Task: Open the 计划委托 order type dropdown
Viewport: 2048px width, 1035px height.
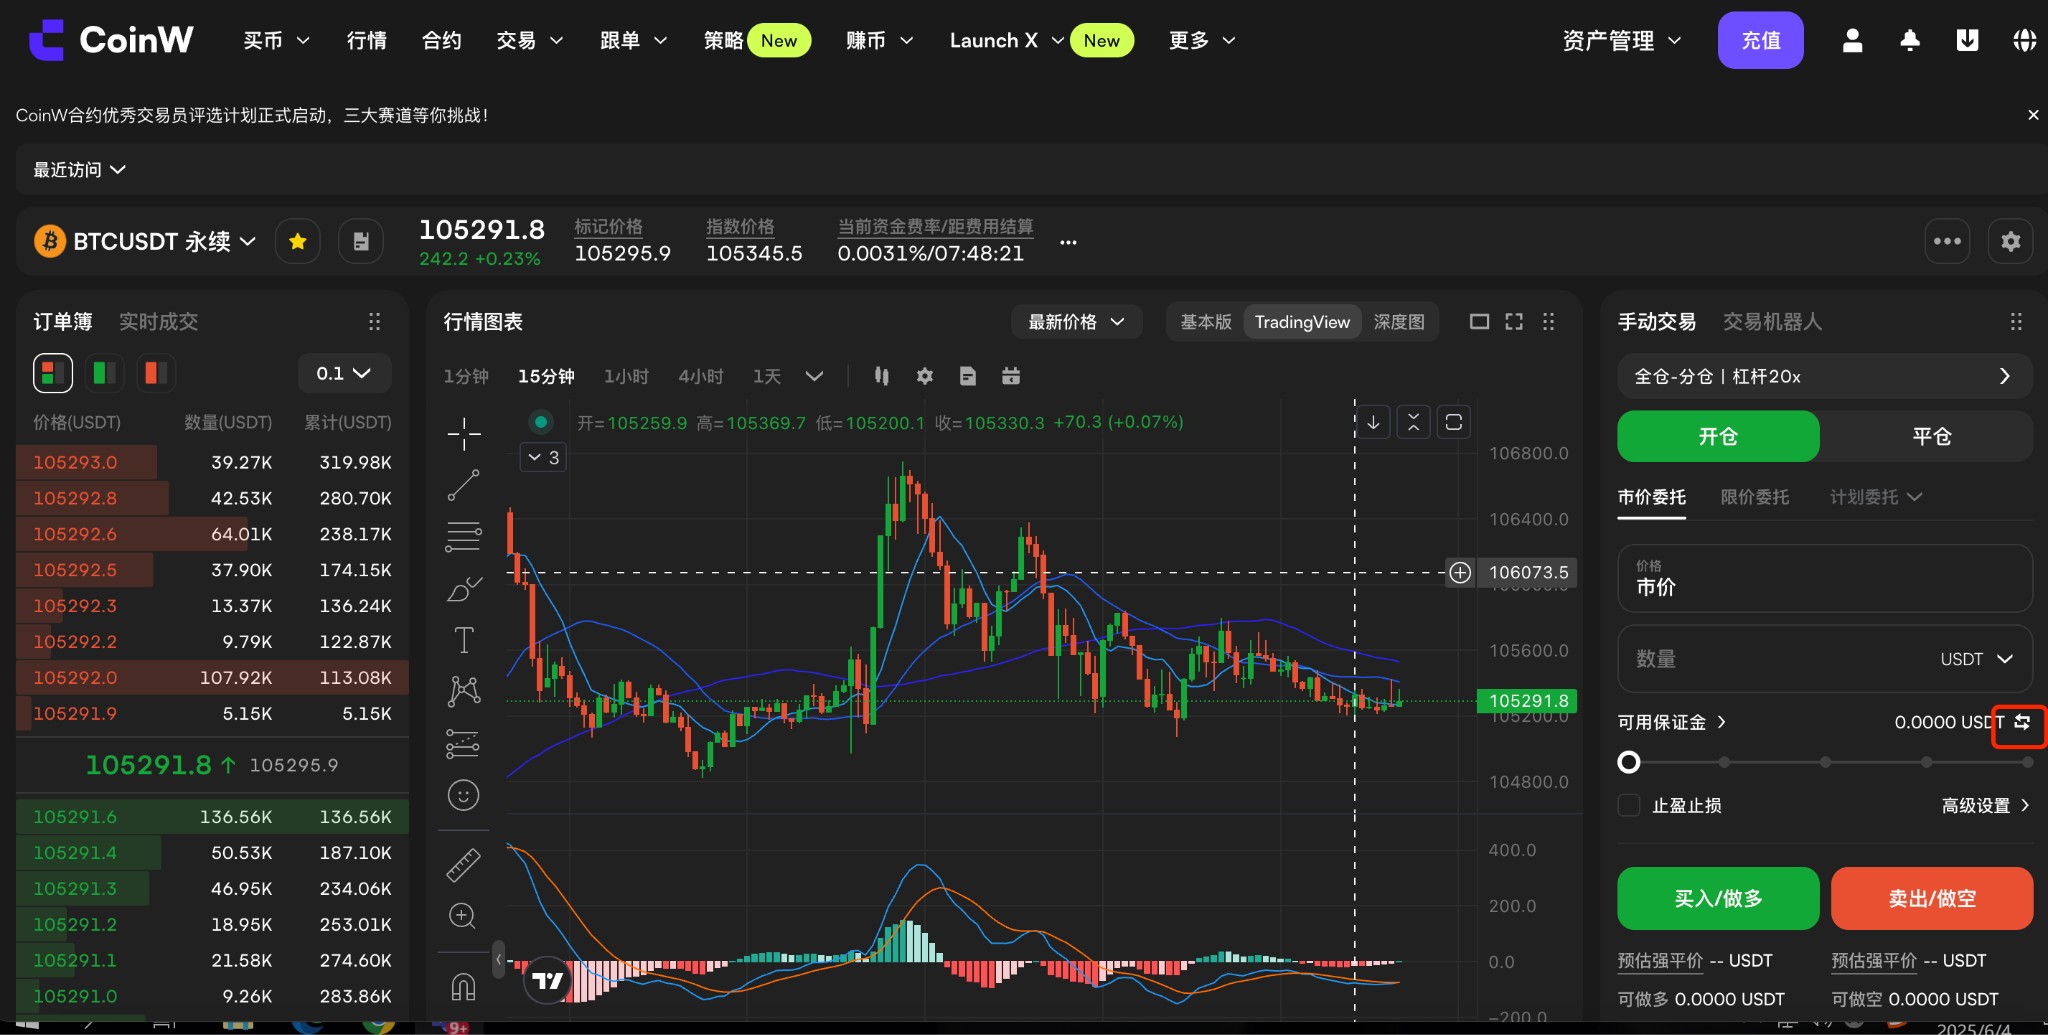Action: (1876, 497)
